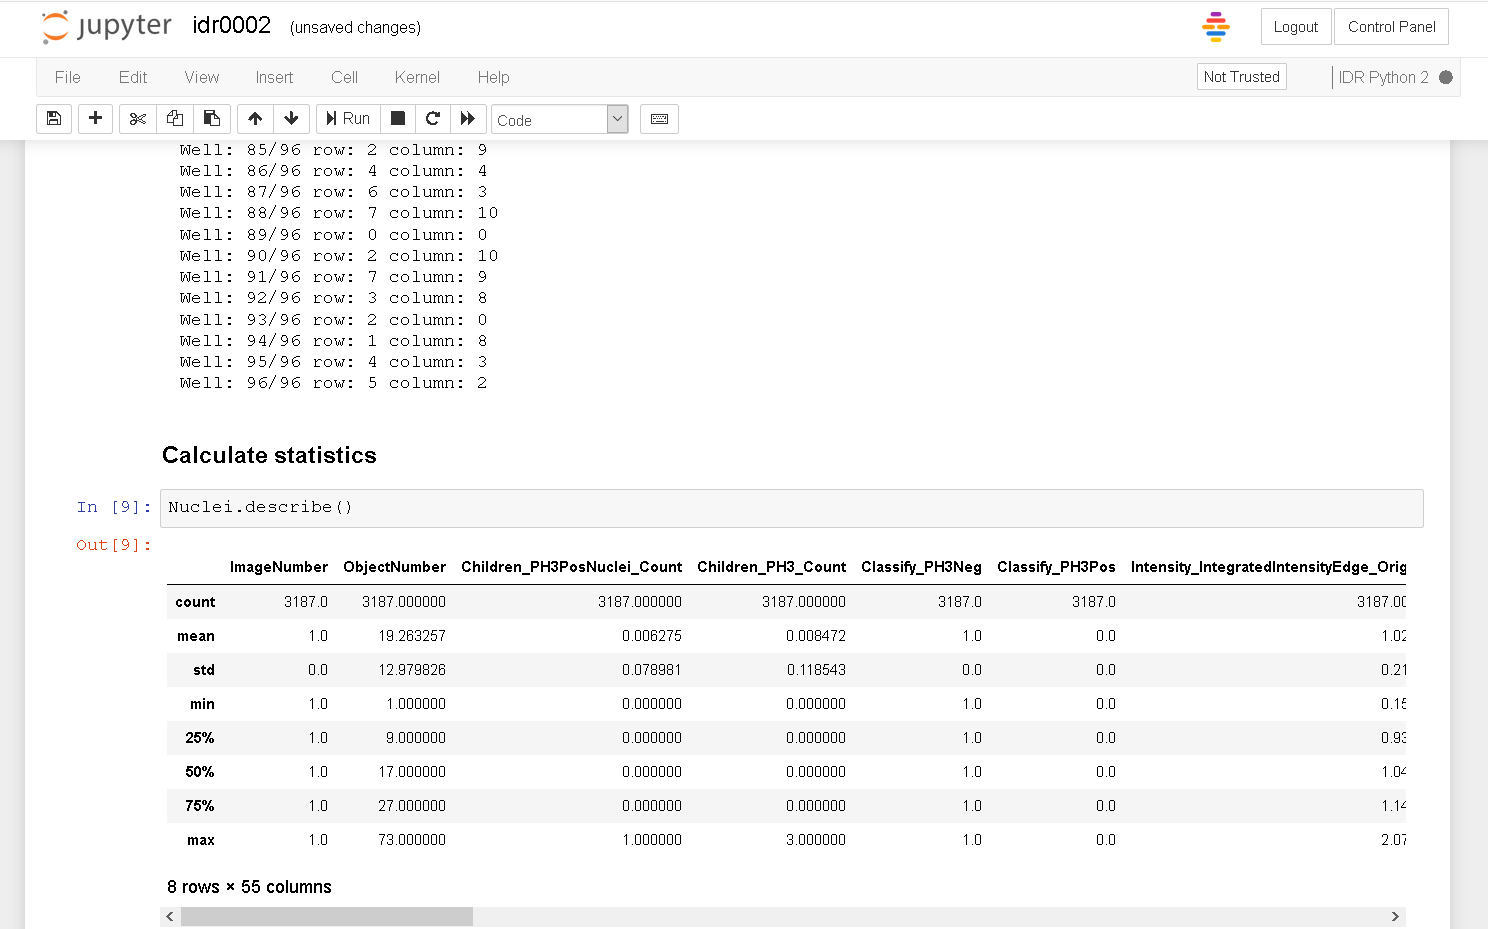Click the Nuclei.describe() code cell input

(790, 507)
